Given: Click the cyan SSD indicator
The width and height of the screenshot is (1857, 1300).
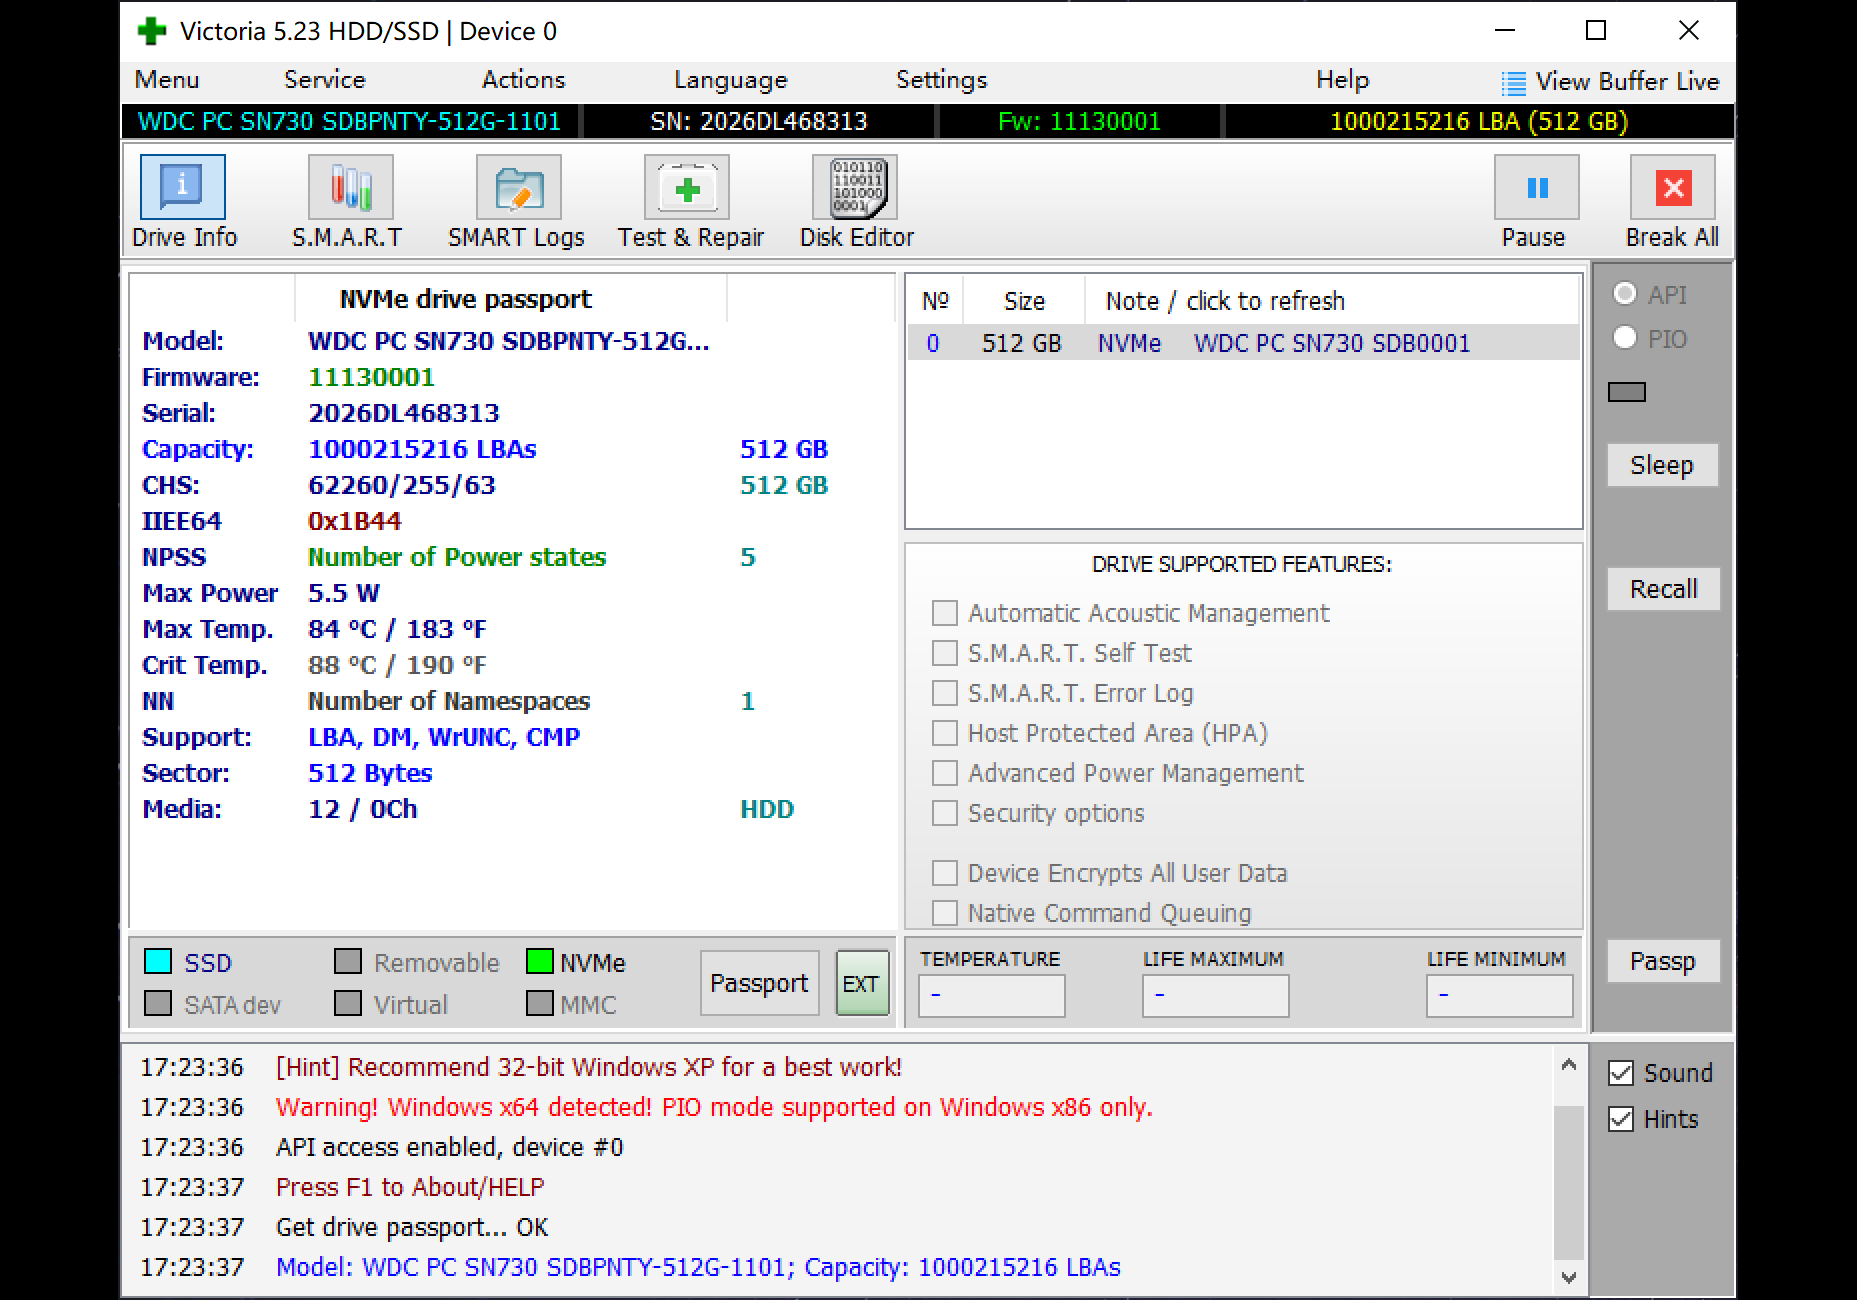Looking at the screenshot, I should pos(158,961).
